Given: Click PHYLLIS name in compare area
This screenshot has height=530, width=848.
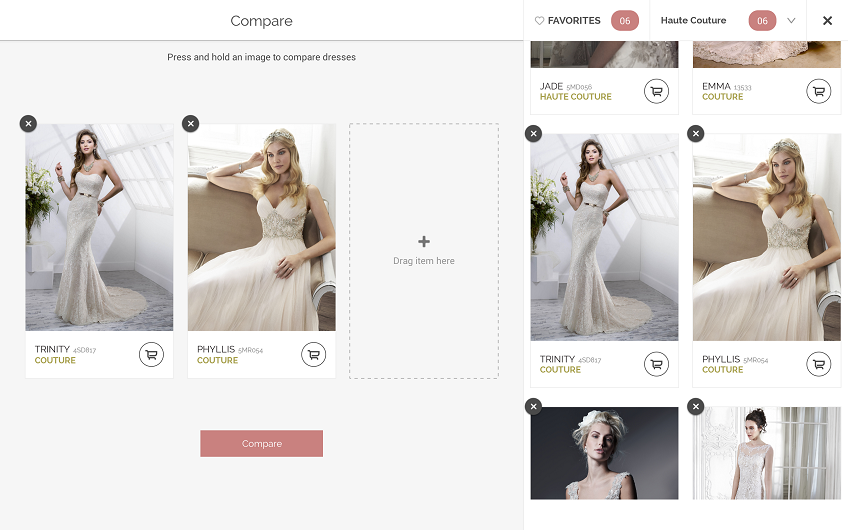Looking at the screenshot, I should [x=216, y=349].
